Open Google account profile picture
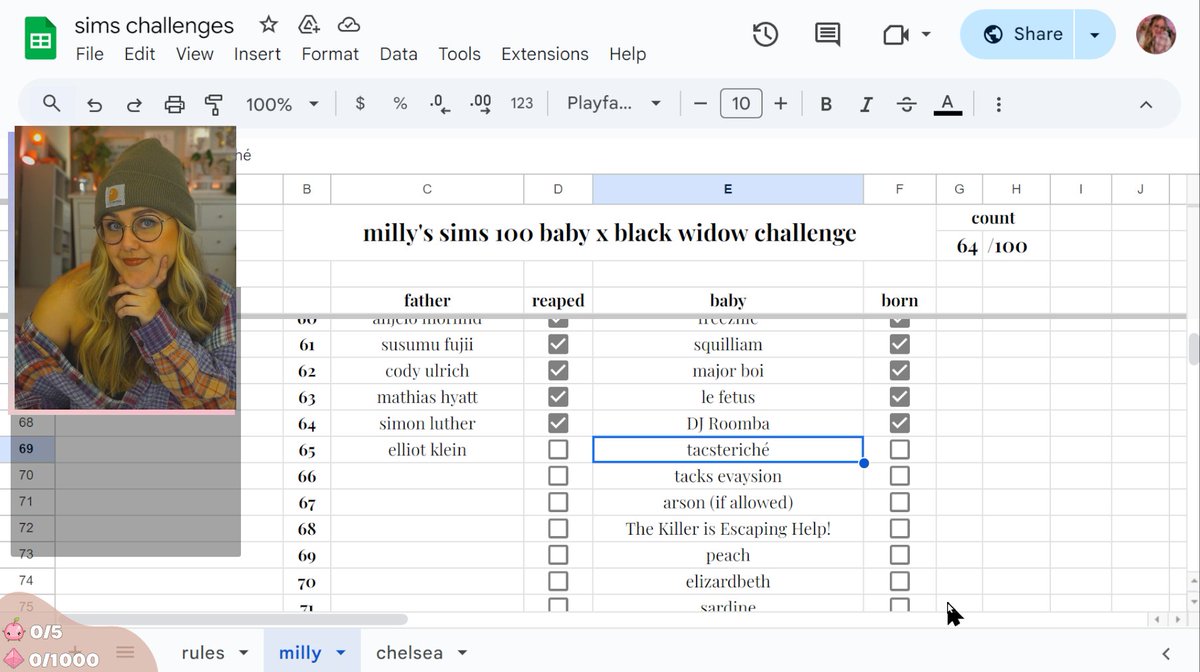The width and height of the screenshot is (1200, 672). click(1156, 35)
